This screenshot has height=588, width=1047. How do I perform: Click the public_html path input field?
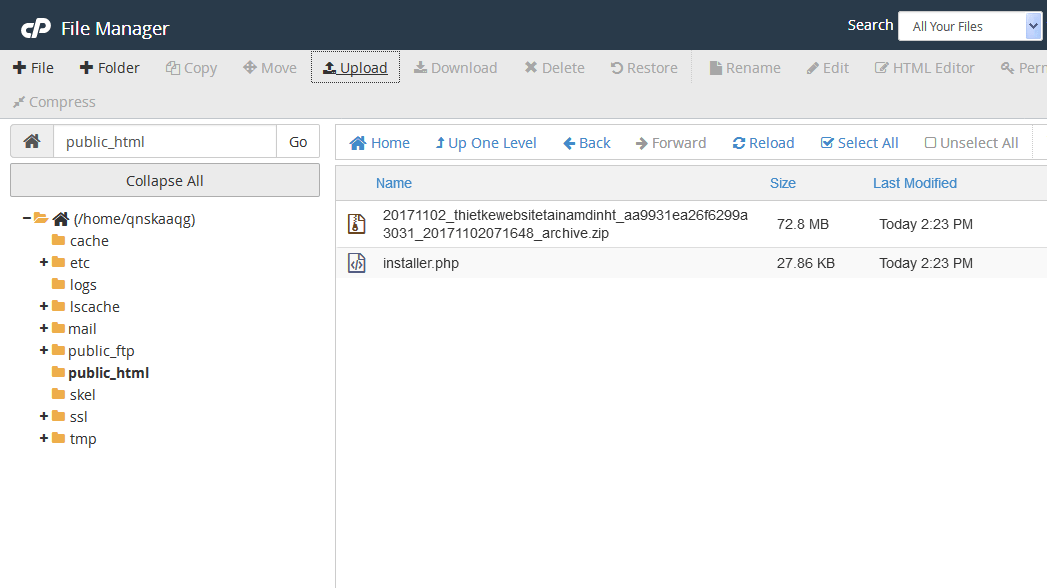tap(165, 142)
